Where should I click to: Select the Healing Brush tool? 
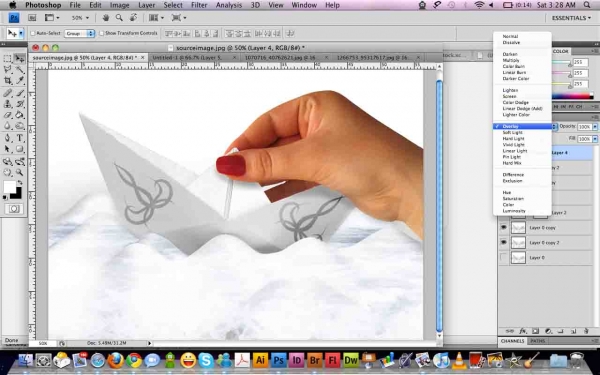click(7, 93)
